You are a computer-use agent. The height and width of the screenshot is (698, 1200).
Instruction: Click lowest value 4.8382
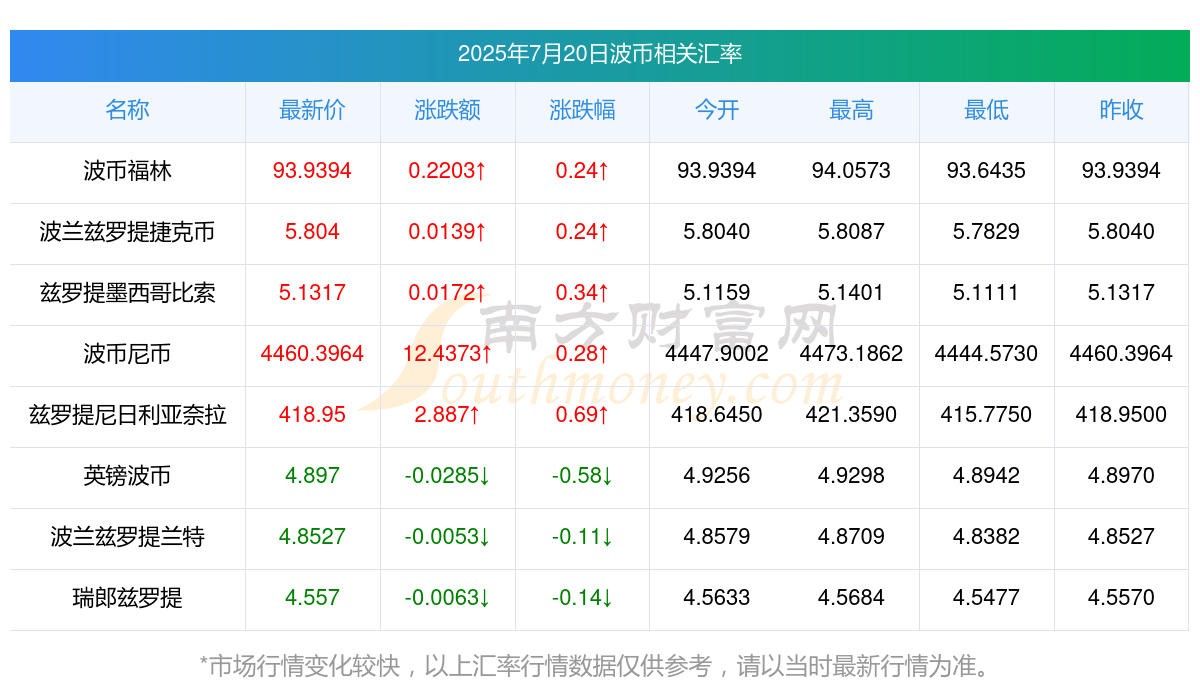(x=986, y=537)
